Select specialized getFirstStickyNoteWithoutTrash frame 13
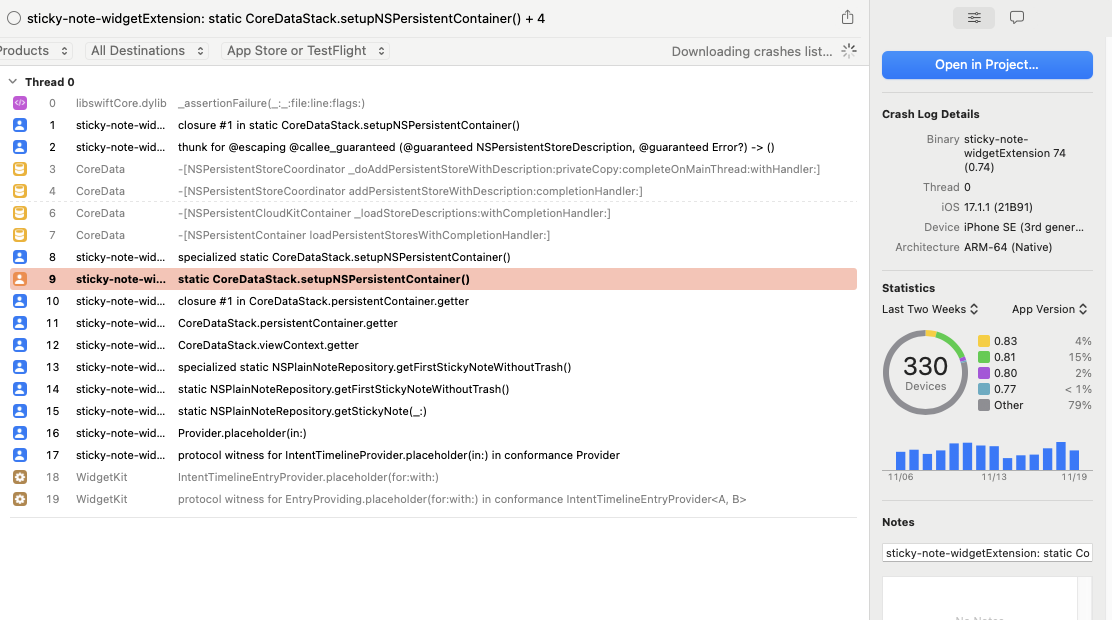Screen dimensions: 1112x620 point(374,367)
